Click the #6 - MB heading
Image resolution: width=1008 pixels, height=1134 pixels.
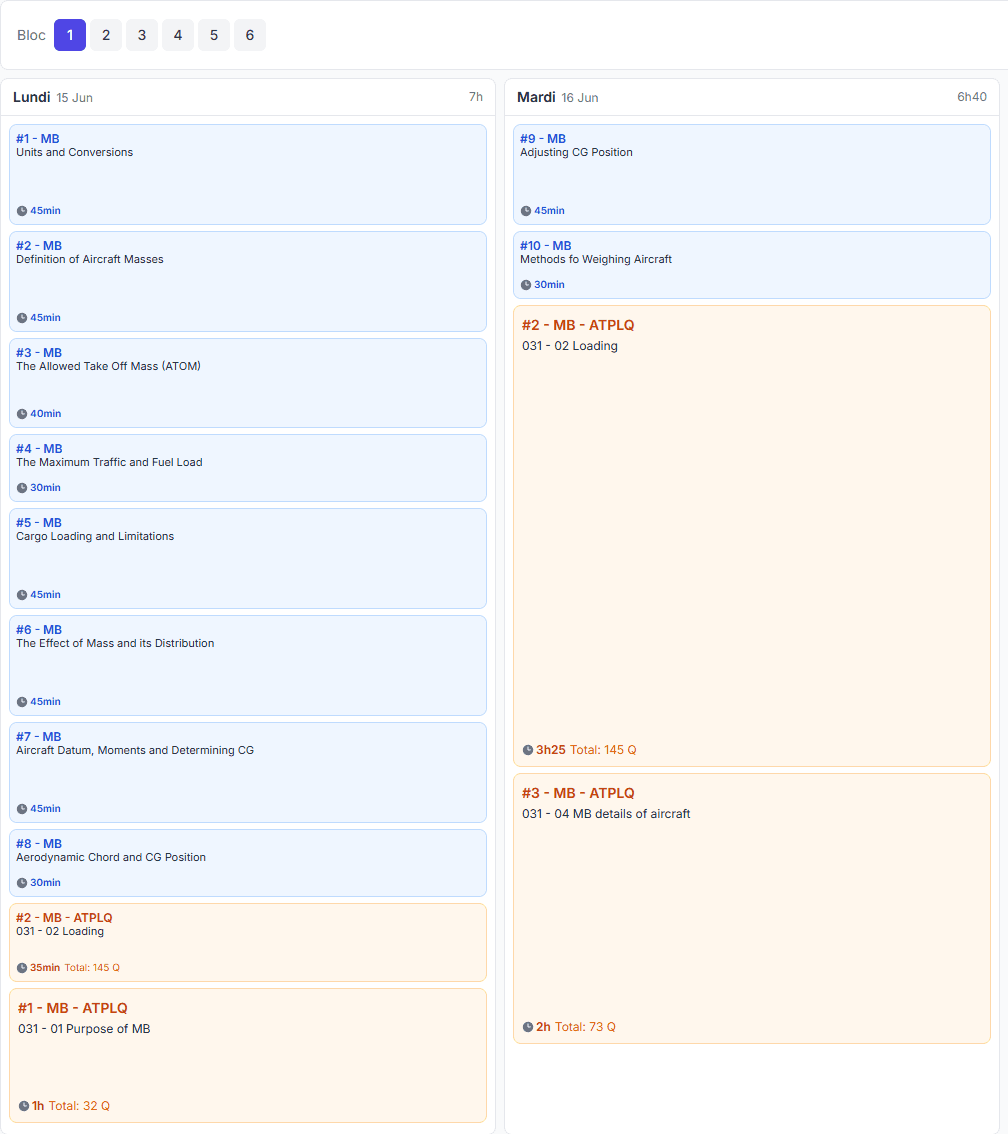39,630
